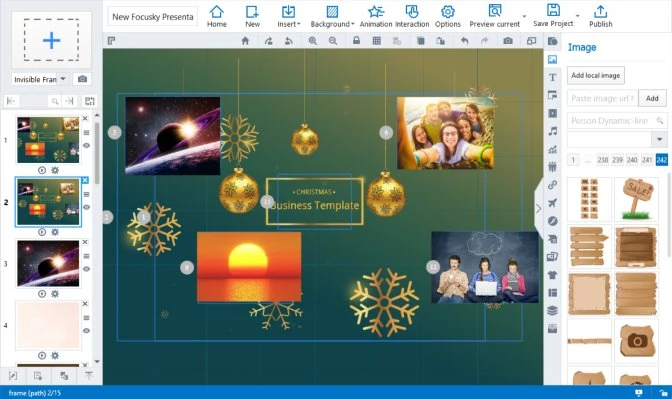The image size is (672, 399).
Task: Click the zoom in magnifier icon
Action: pos(312,41)
